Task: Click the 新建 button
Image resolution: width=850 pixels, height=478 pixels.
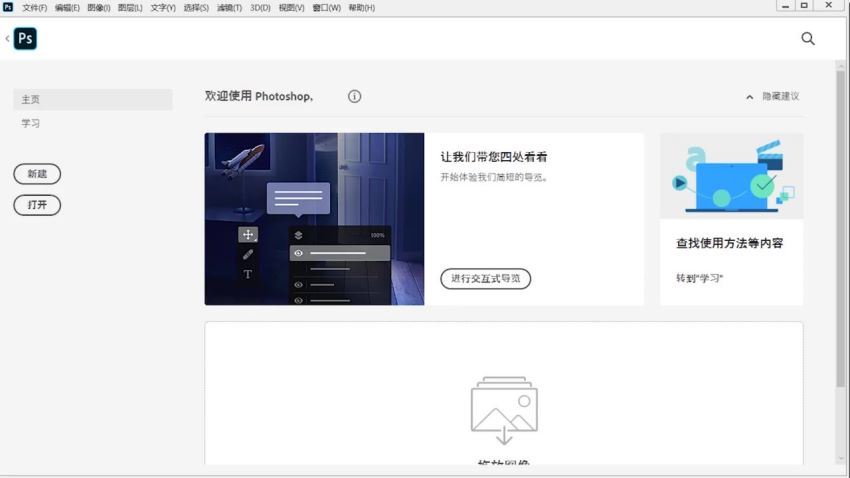Action: coord(37,174)
